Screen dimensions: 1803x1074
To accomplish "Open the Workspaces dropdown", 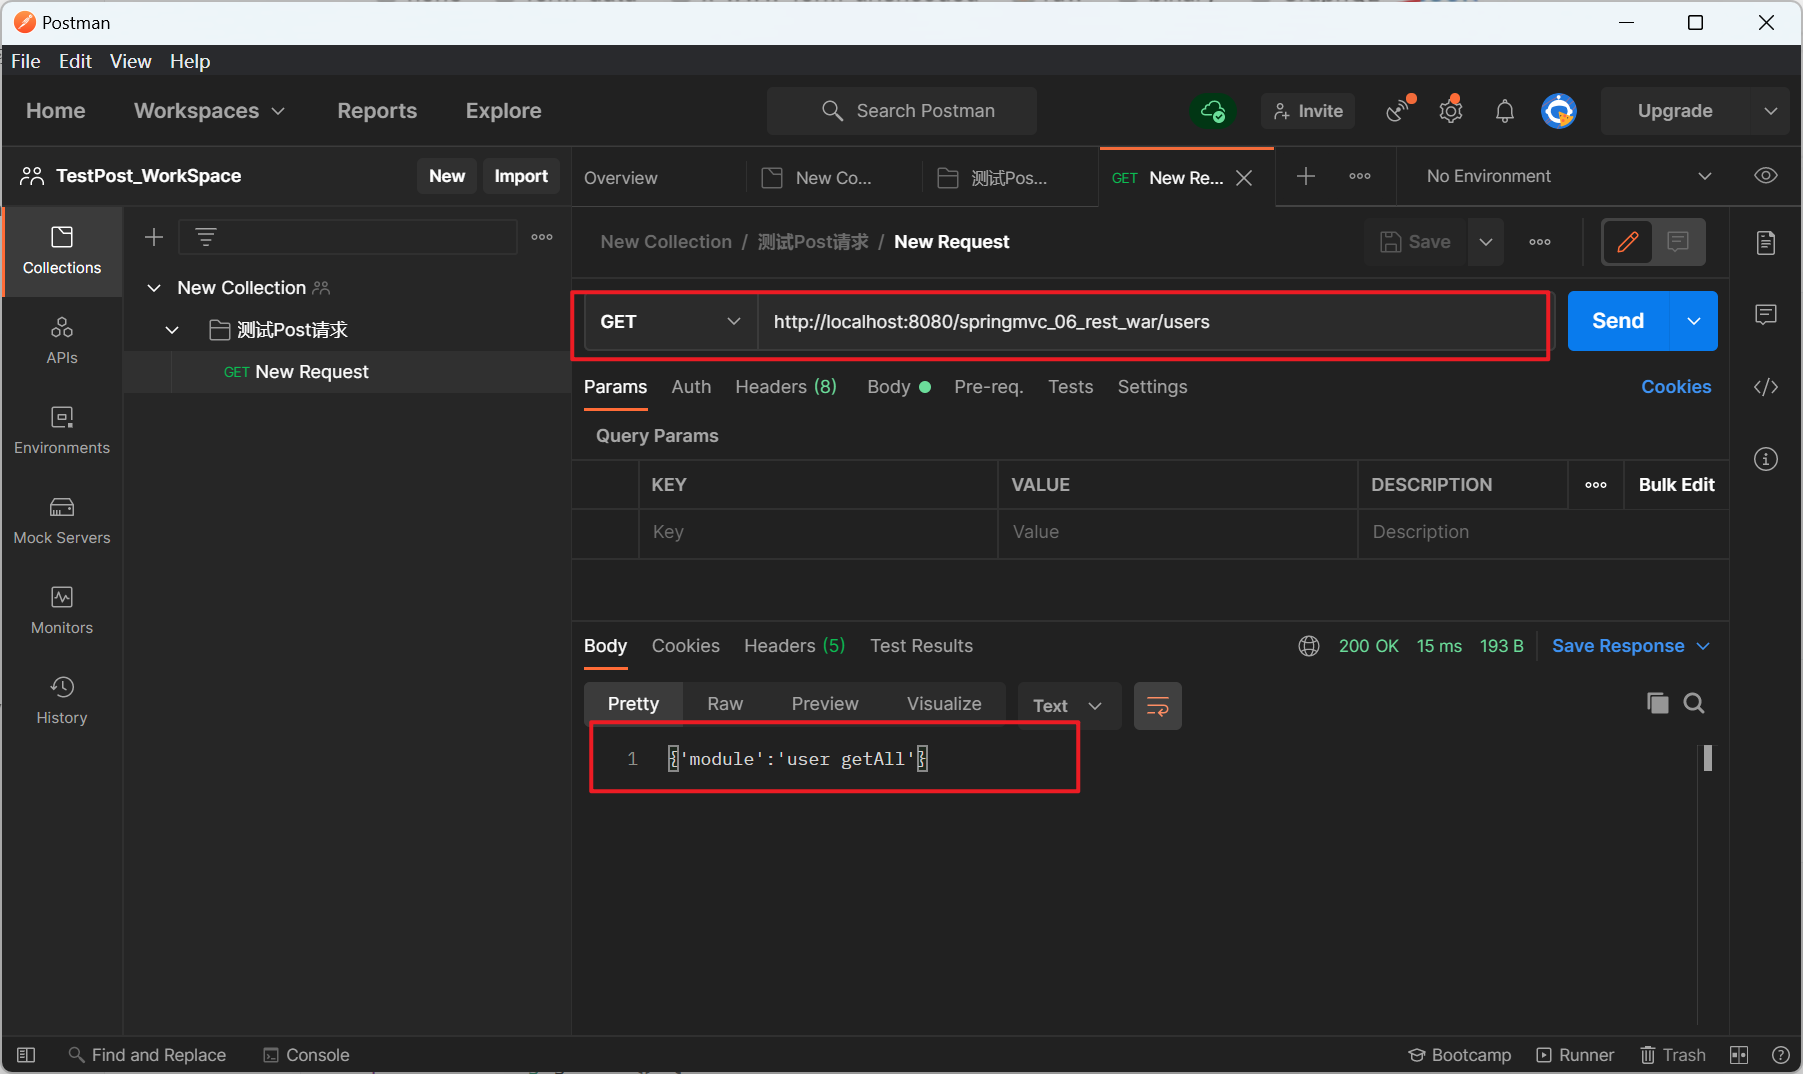I will [x=209, y=111].
